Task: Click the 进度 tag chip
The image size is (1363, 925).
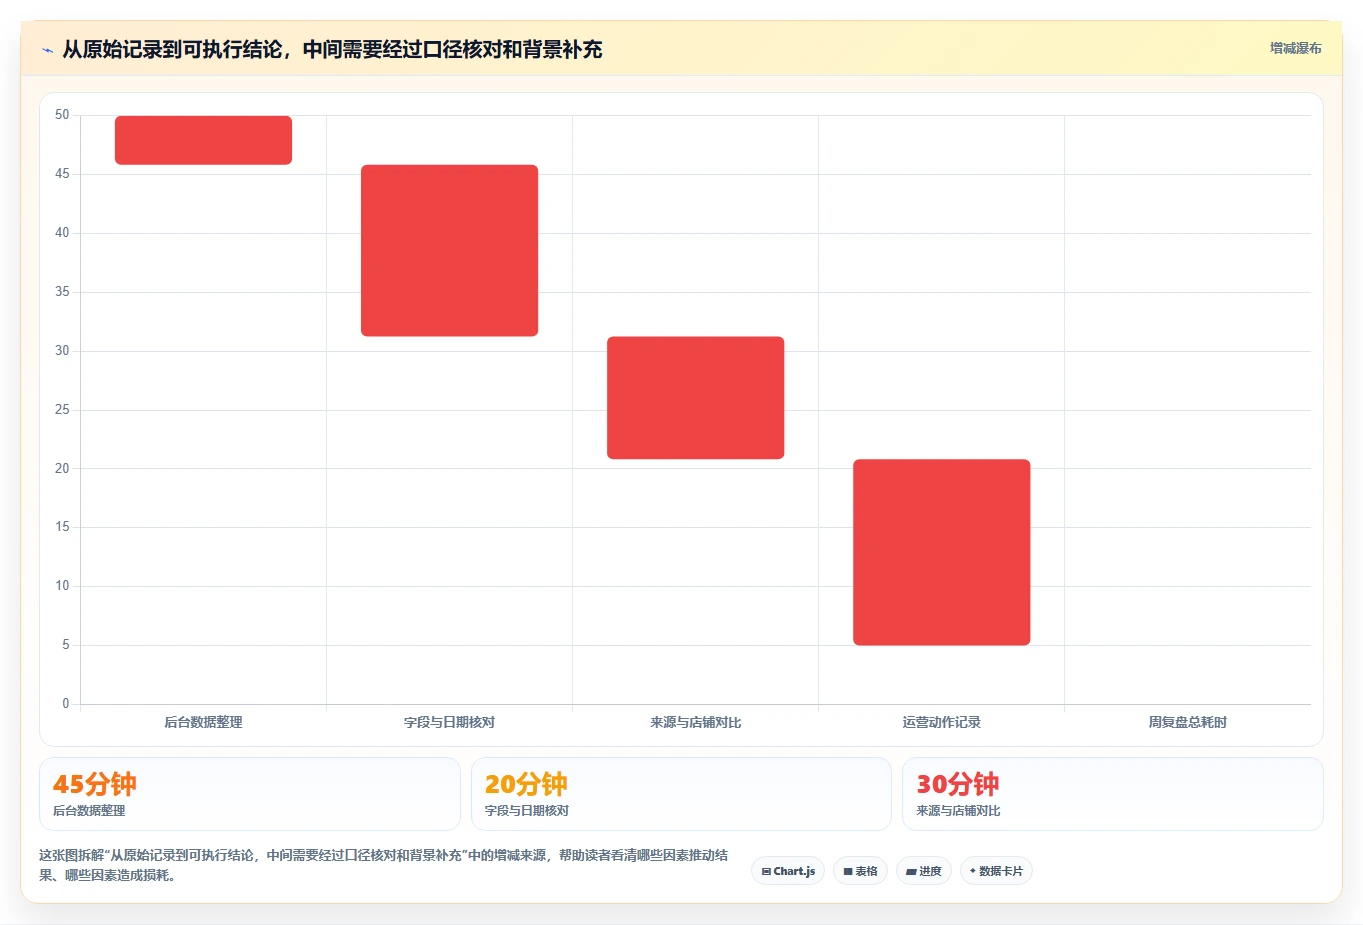Action: [x=924, y=871]
